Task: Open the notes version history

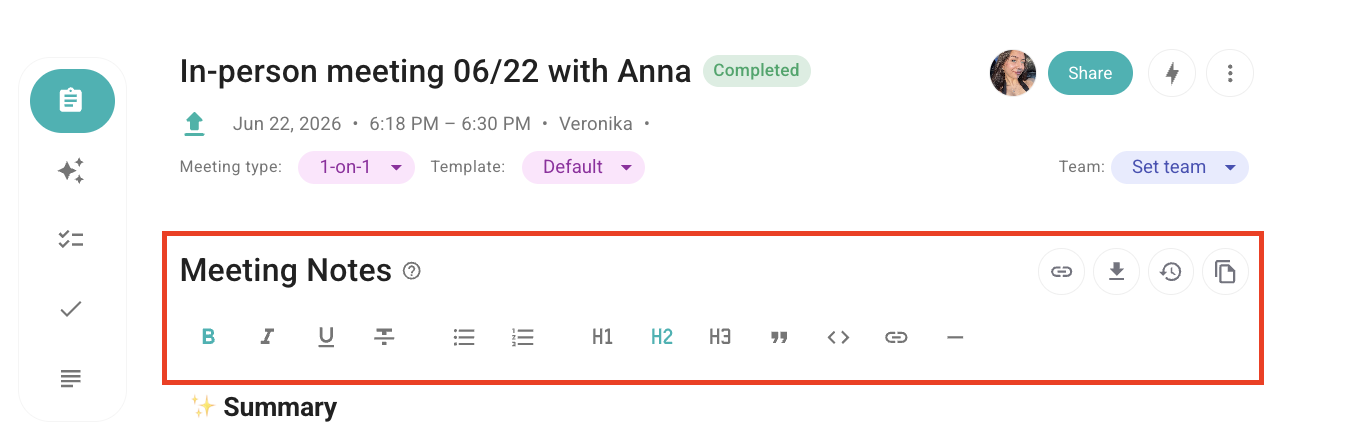Action: [1171, 271]
